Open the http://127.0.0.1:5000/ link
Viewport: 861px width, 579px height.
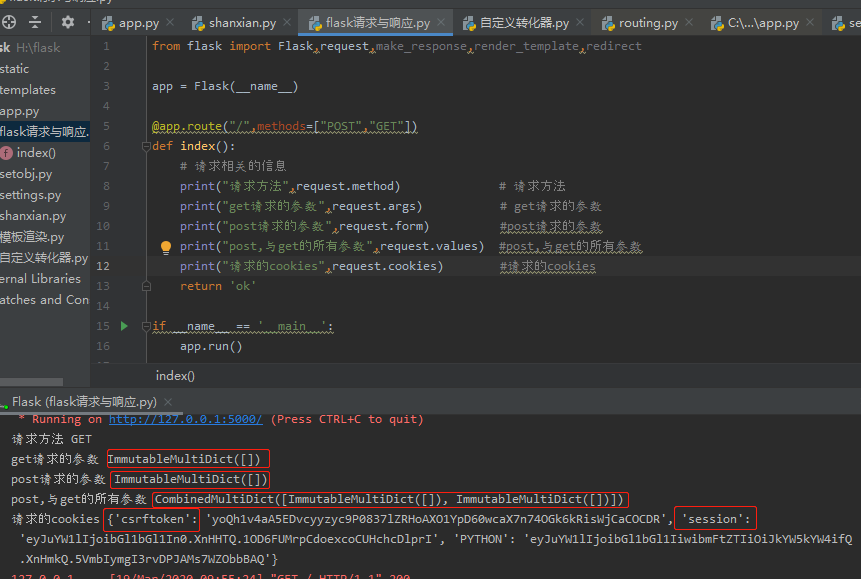pos(186,419)
